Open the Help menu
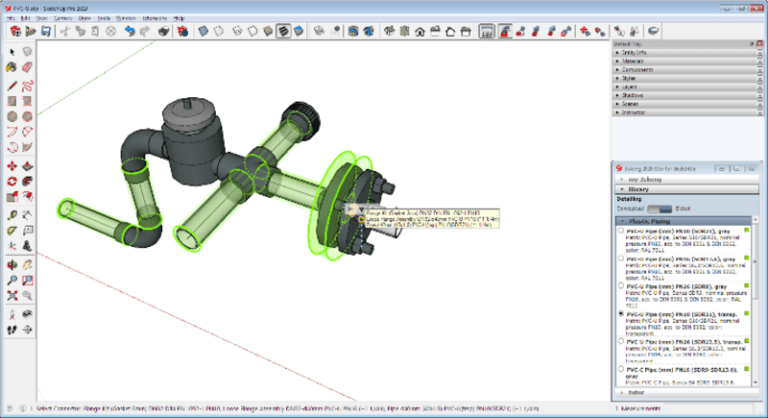 point(179,18)
